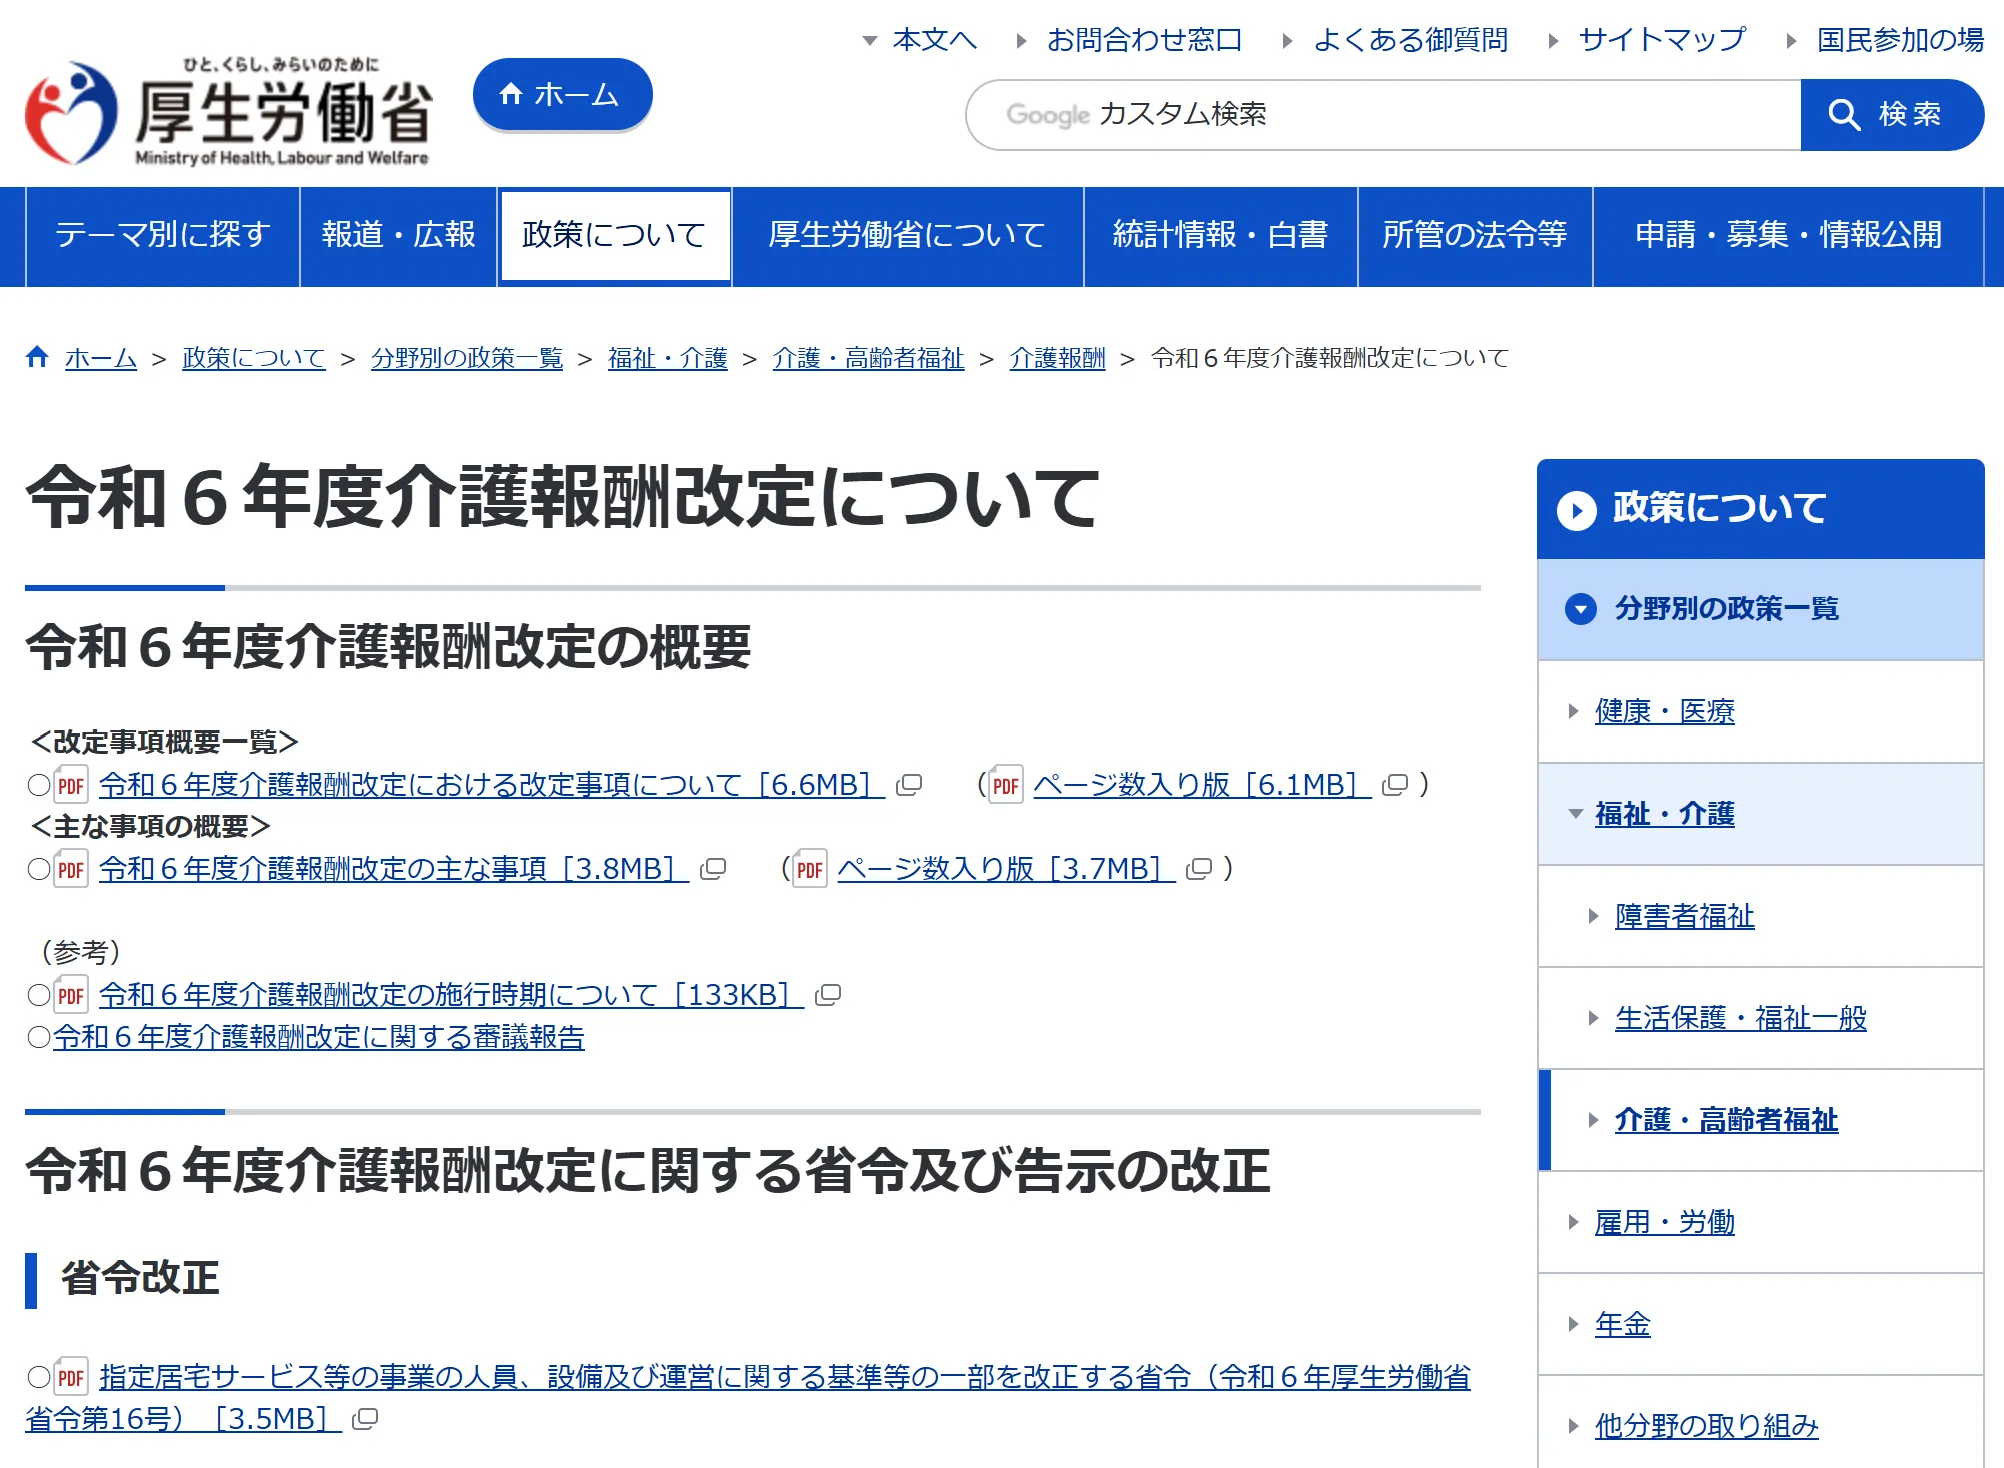Viewport: 2004px width, 1468px height.
Task: Click PDF icon beside 指定居宅サービス省令 link
Action: 70,1378
